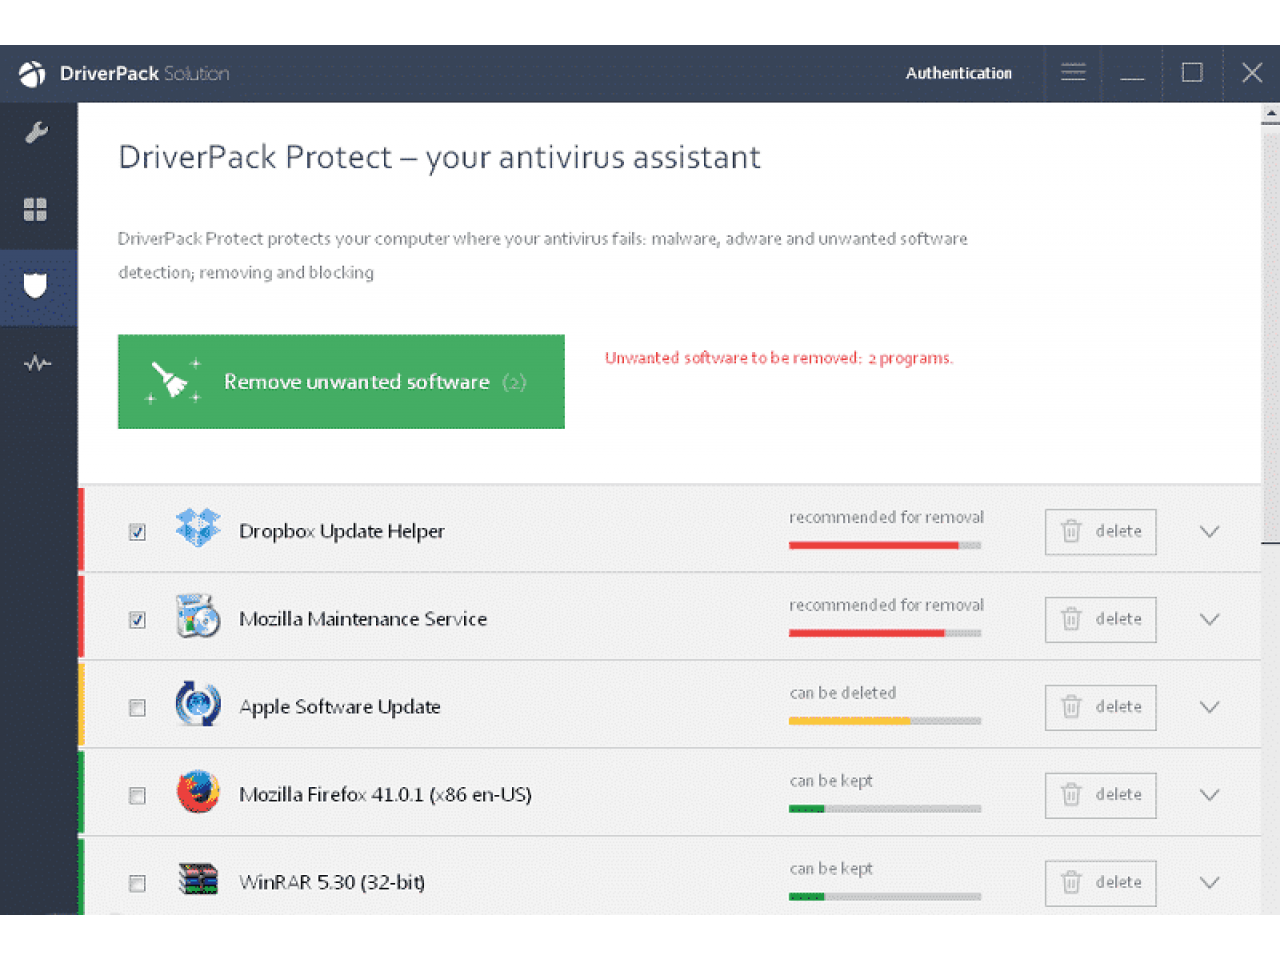This screenshot has height=960, width=1280.
Task: Open the apps grid section in sidebar
Action: point(36,209)
